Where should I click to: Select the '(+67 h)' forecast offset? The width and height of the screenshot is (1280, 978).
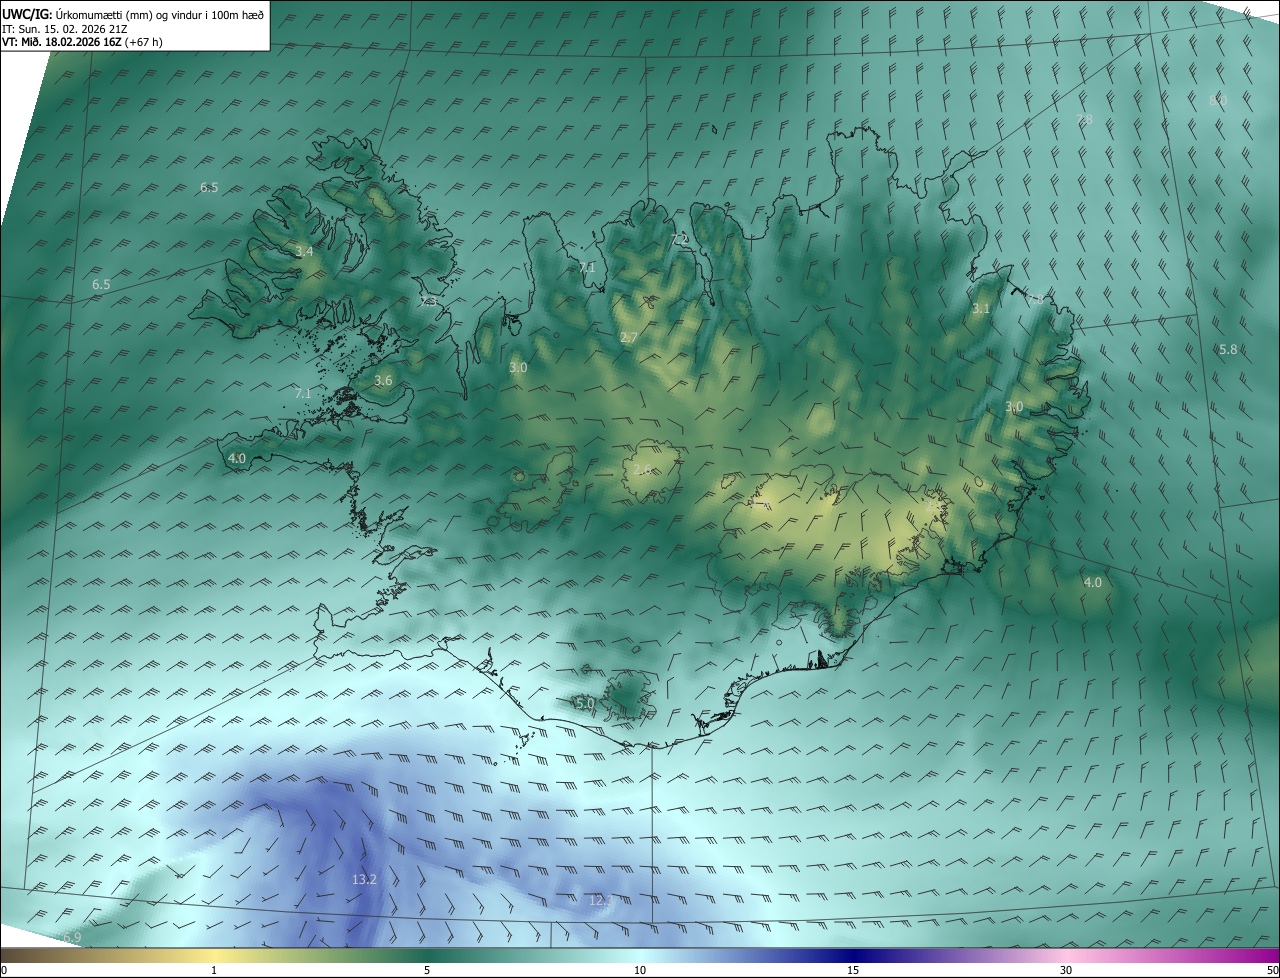tap(144, 42)
